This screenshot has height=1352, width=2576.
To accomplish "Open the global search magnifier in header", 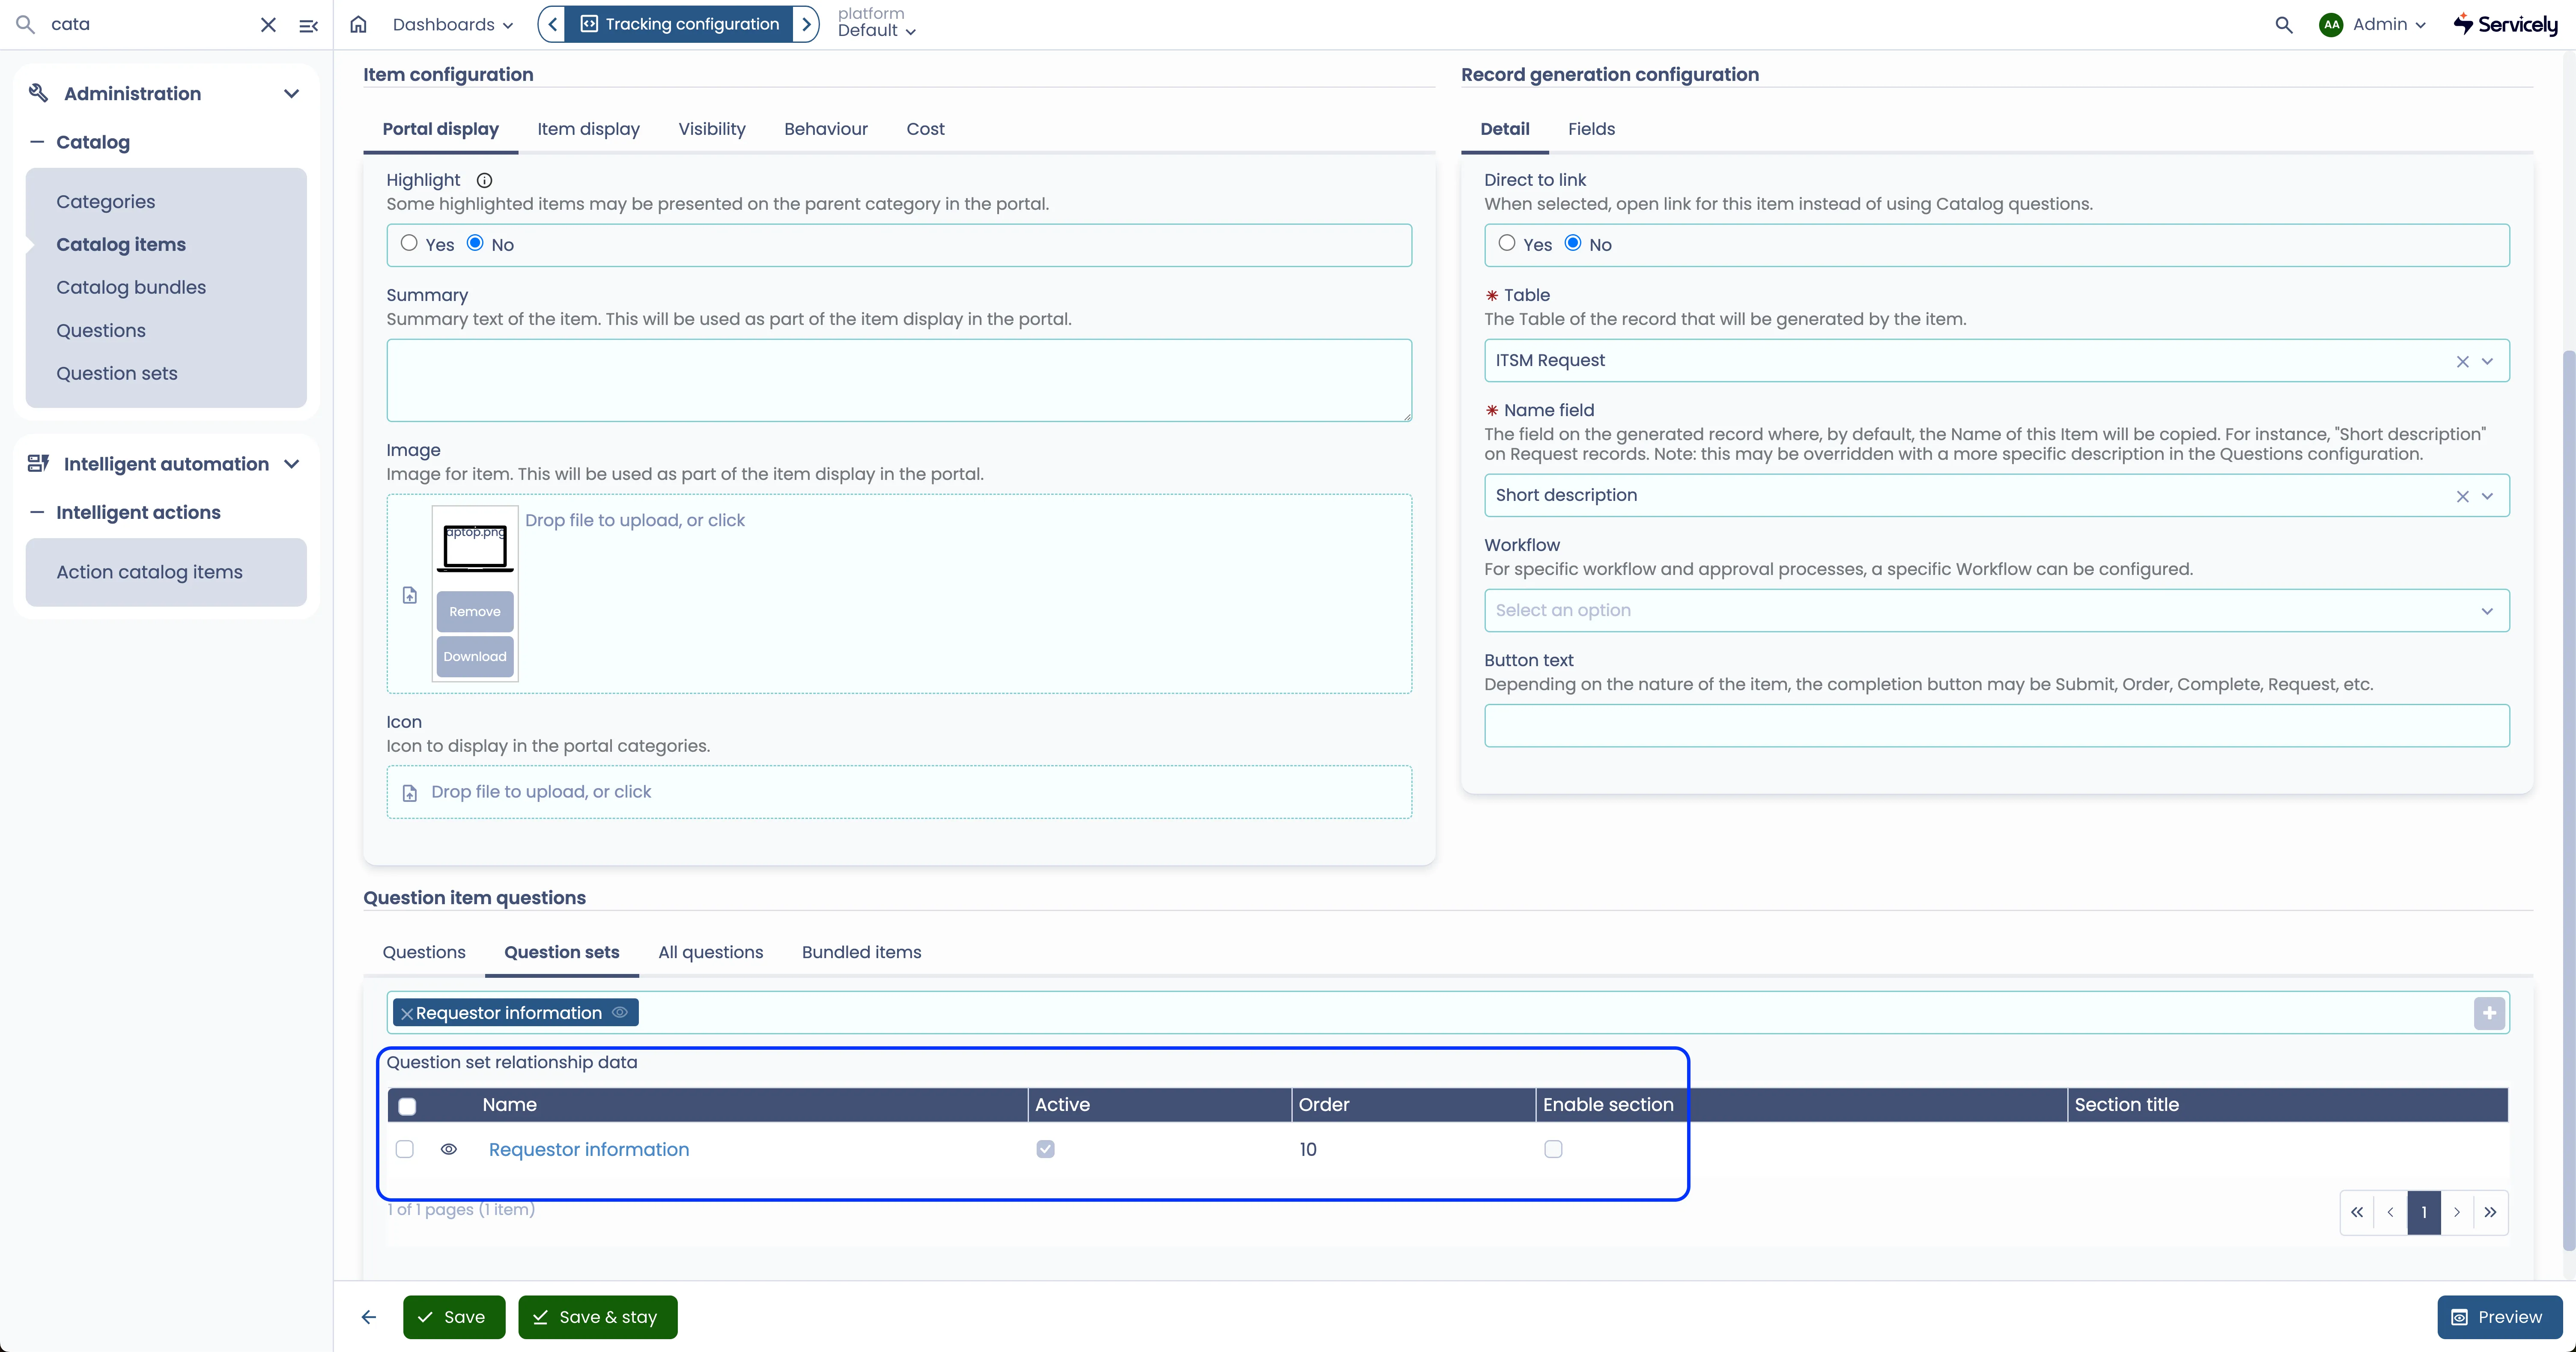I will (x=2283, y=25).
